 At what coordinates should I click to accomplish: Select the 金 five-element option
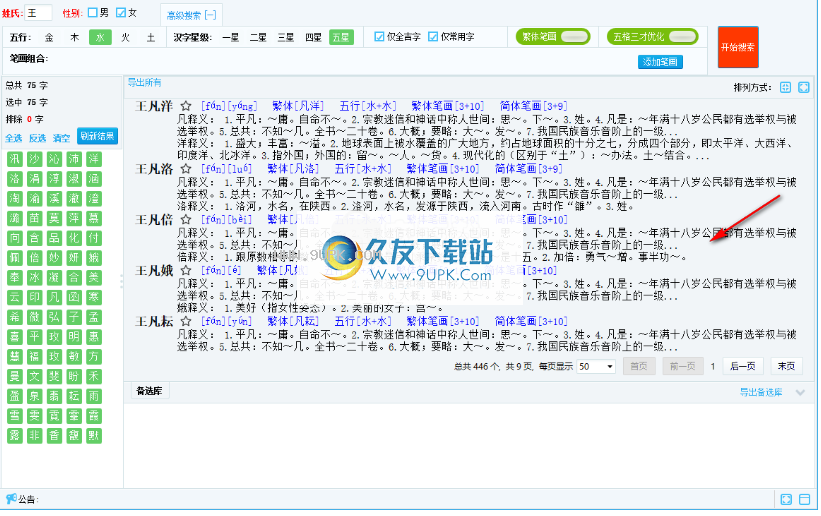click(49, 37)
